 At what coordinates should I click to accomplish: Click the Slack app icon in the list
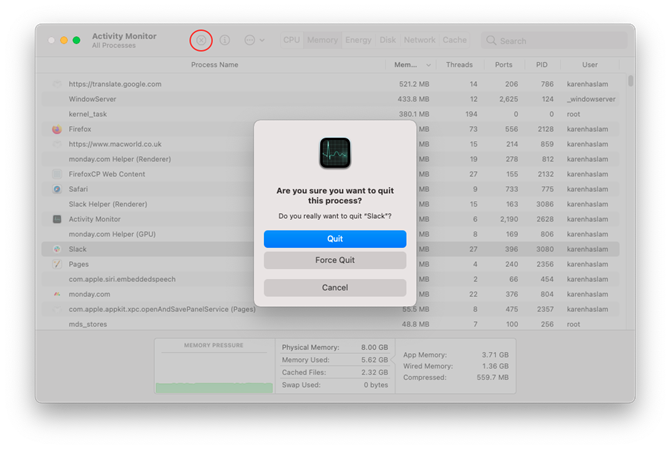coord(57,249)
